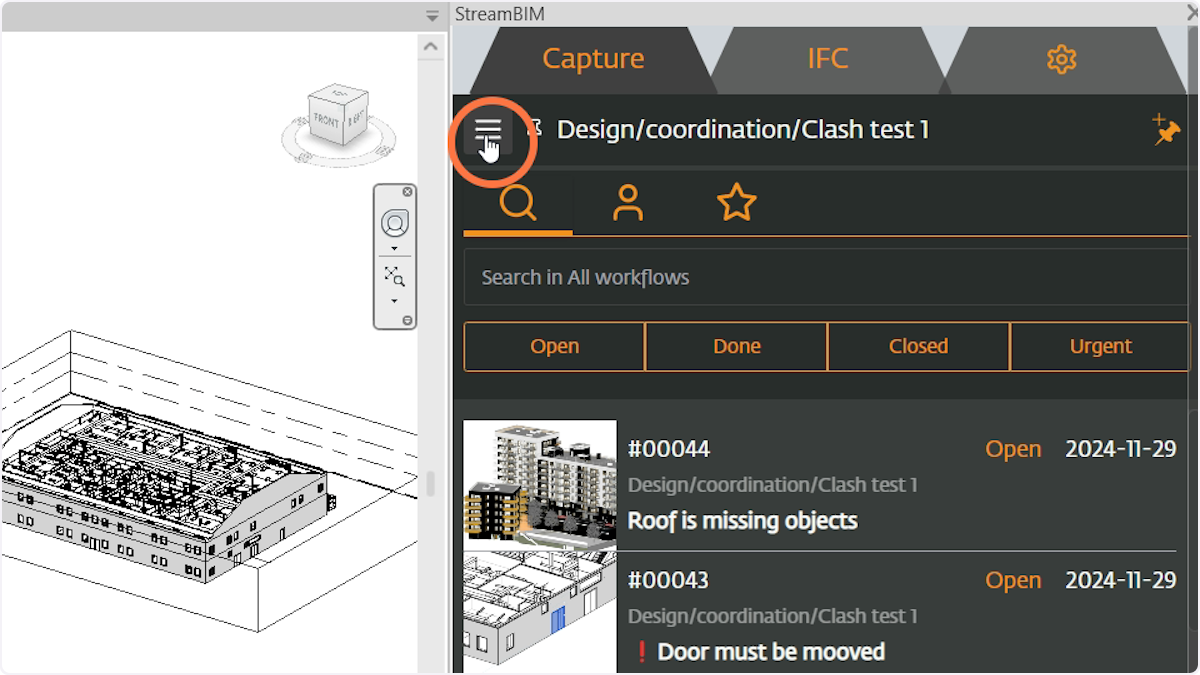This screenshot has height=675, width=1200.
Task: Click the Open status of topic #00043
Action: 1013,580
